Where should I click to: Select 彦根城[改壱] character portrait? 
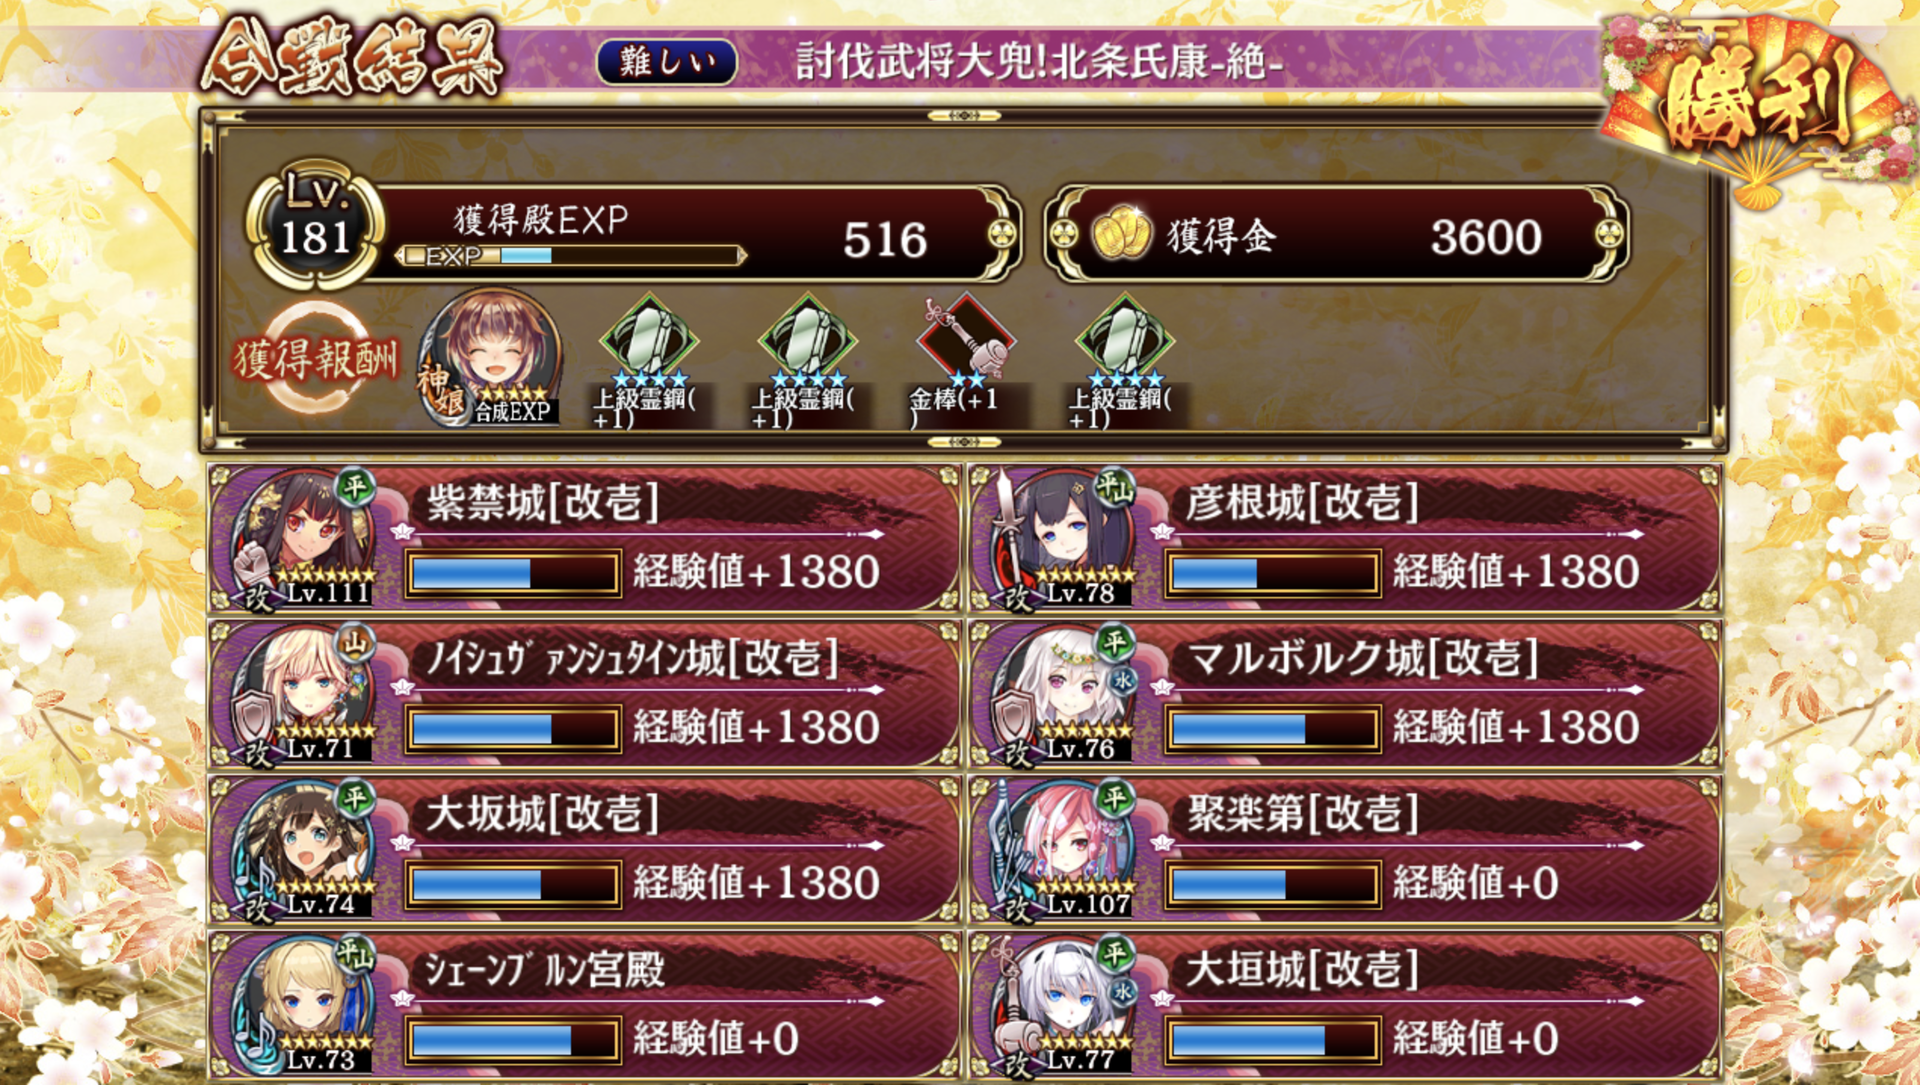tap(1061, 537)
